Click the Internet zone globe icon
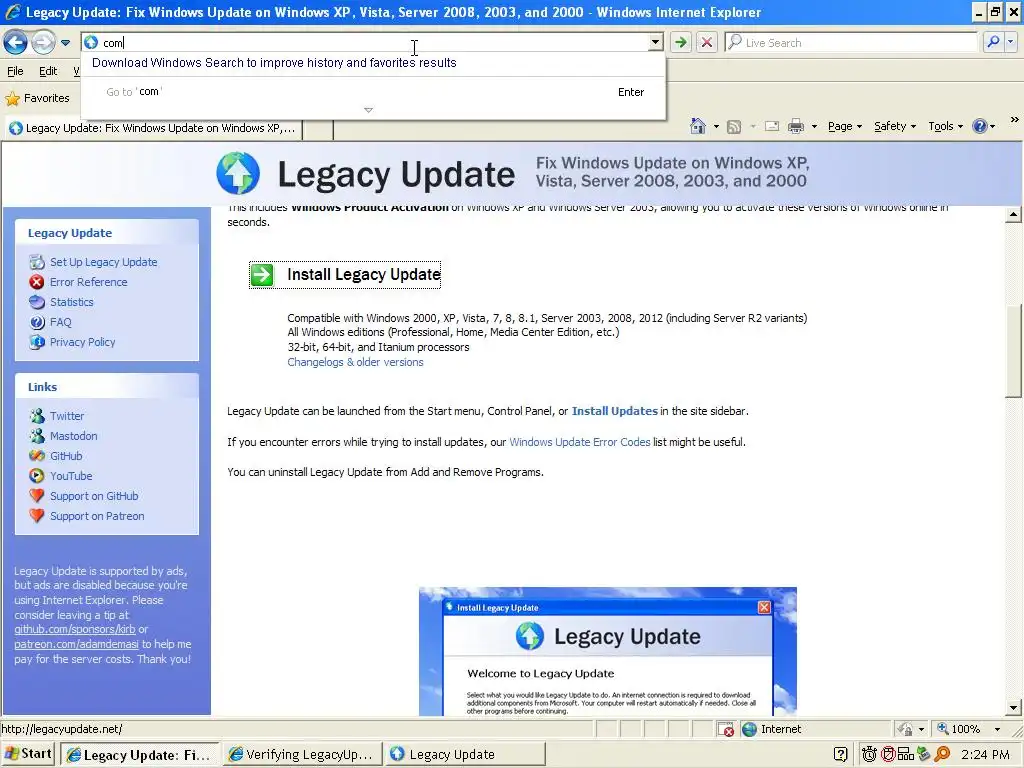Screen dimensions: 1024x768 750,729
